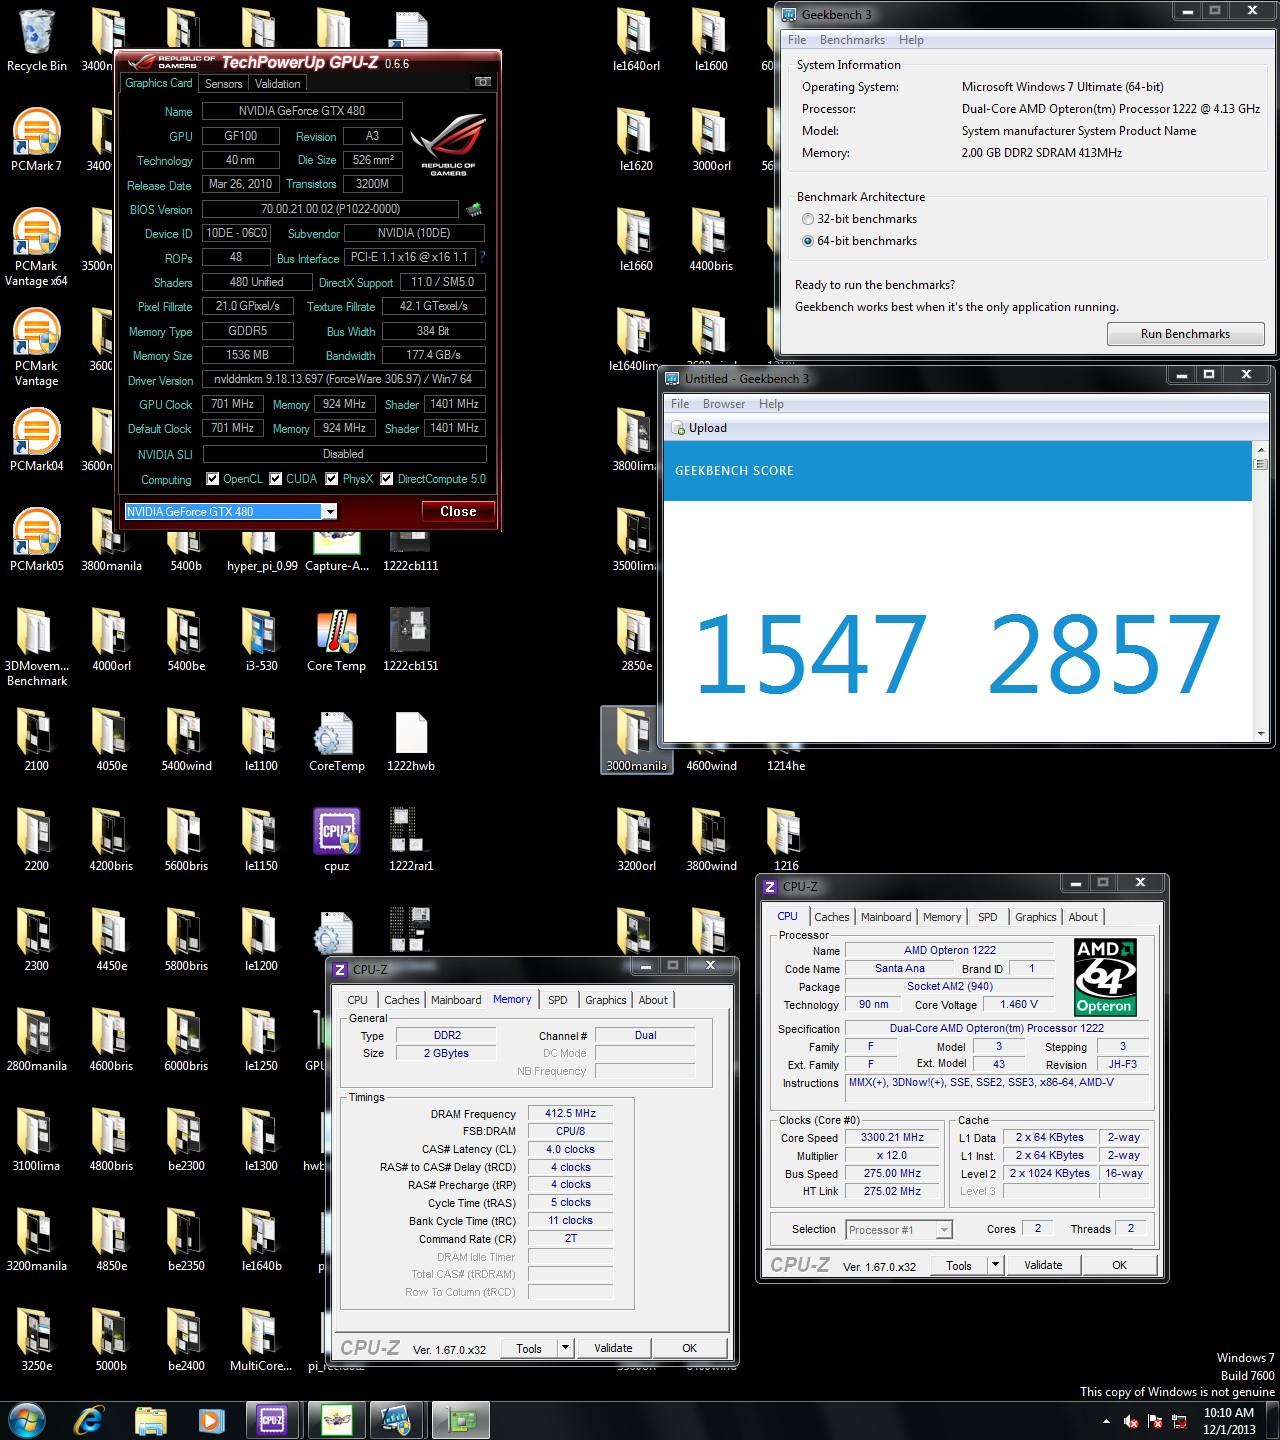Image resolution: width=1280 pixels, height=1440 pixels.
Task: Open Browser menu in Geekbench results window
Action: click(x=724, y=404)
